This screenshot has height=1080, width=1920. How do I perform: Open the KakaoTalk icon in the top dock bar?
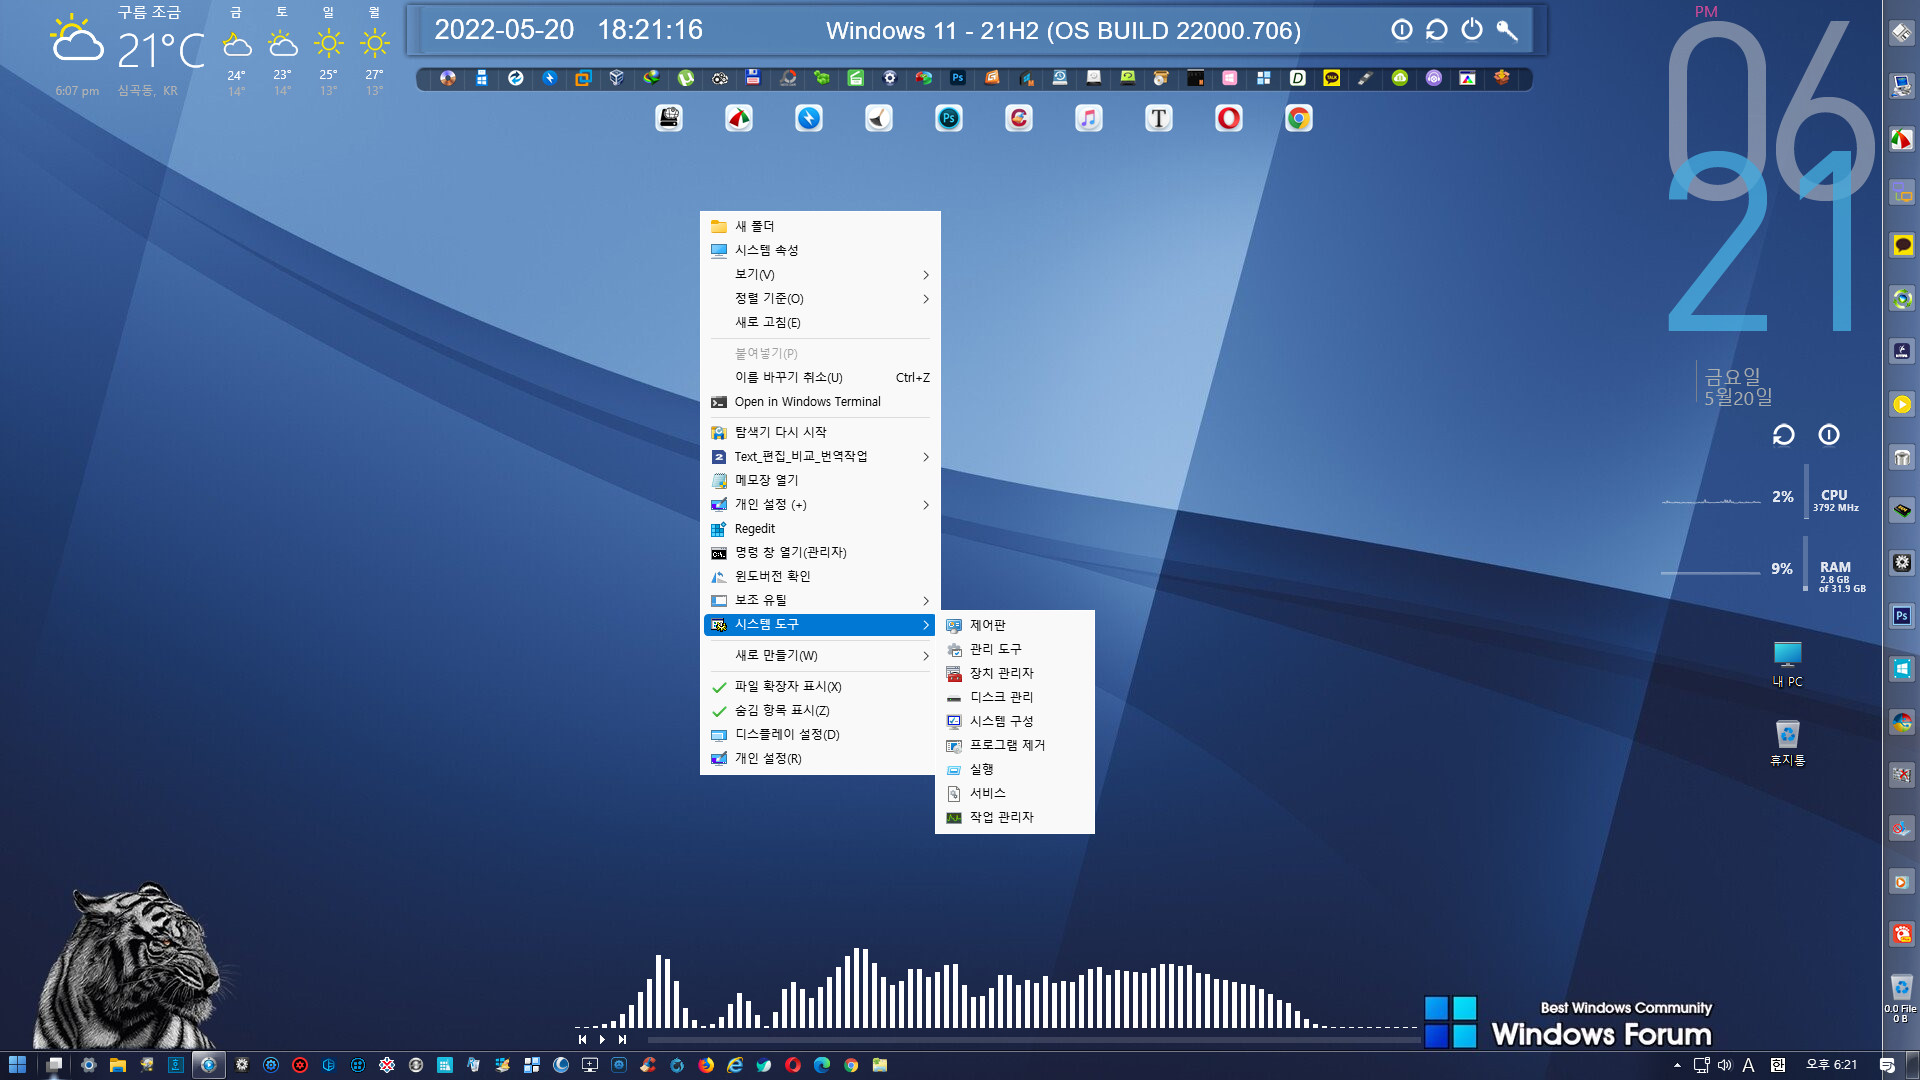(x=1332, y=78)
